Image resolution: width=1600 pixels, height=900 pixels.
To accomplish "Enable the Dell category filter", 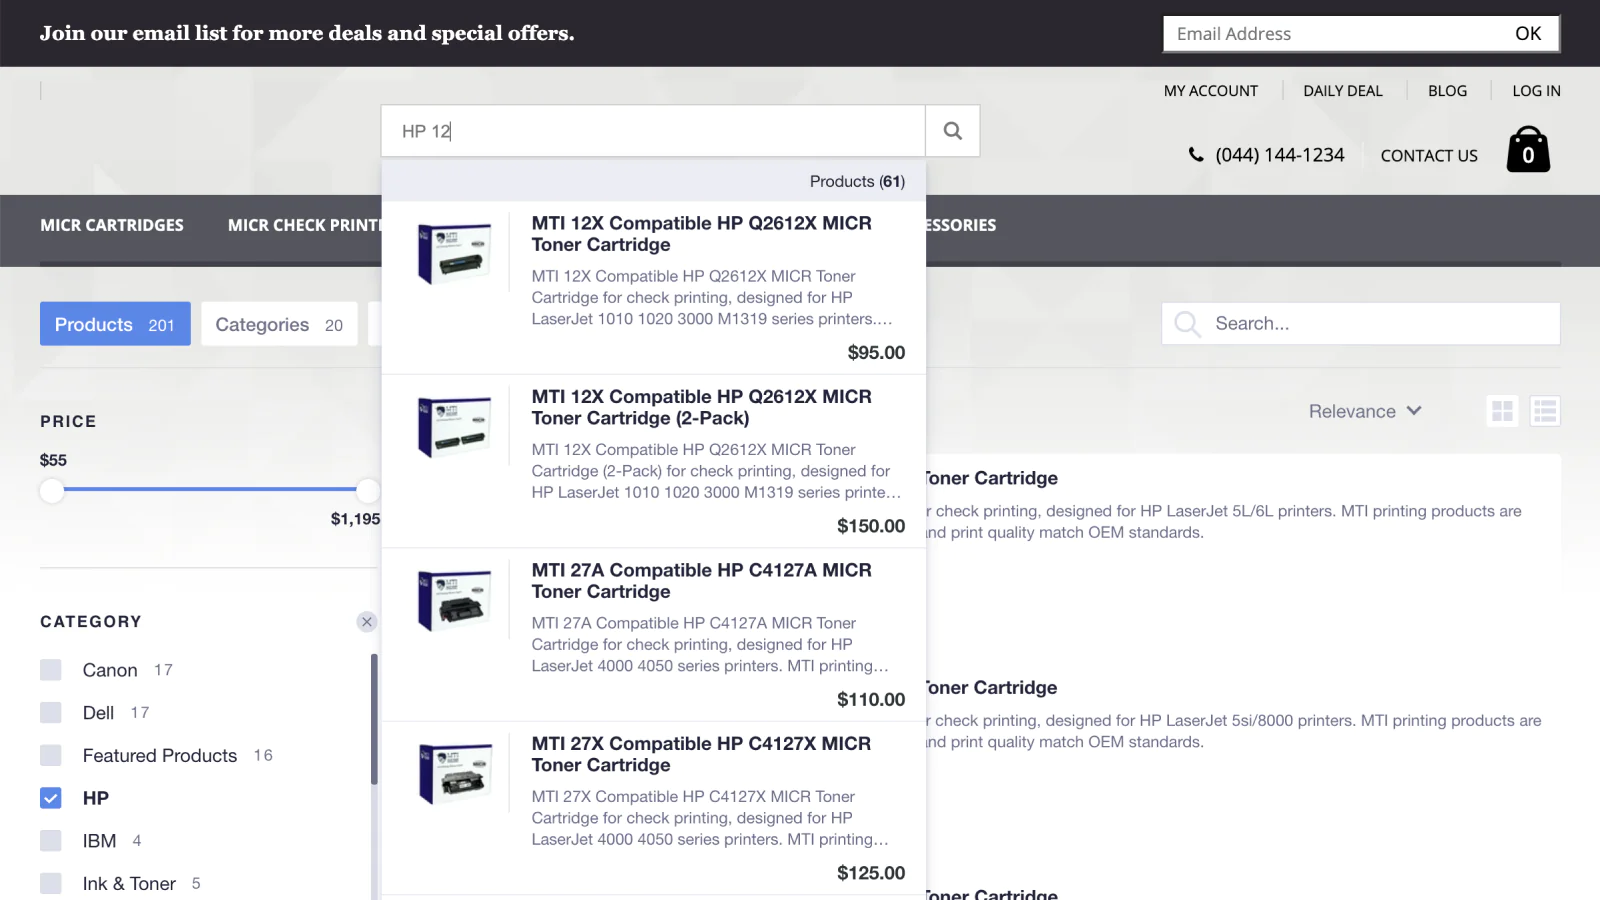I will [51, 713].
